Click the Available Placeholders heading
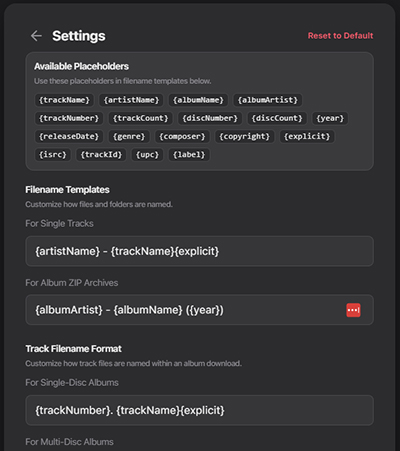 point(81,66)
